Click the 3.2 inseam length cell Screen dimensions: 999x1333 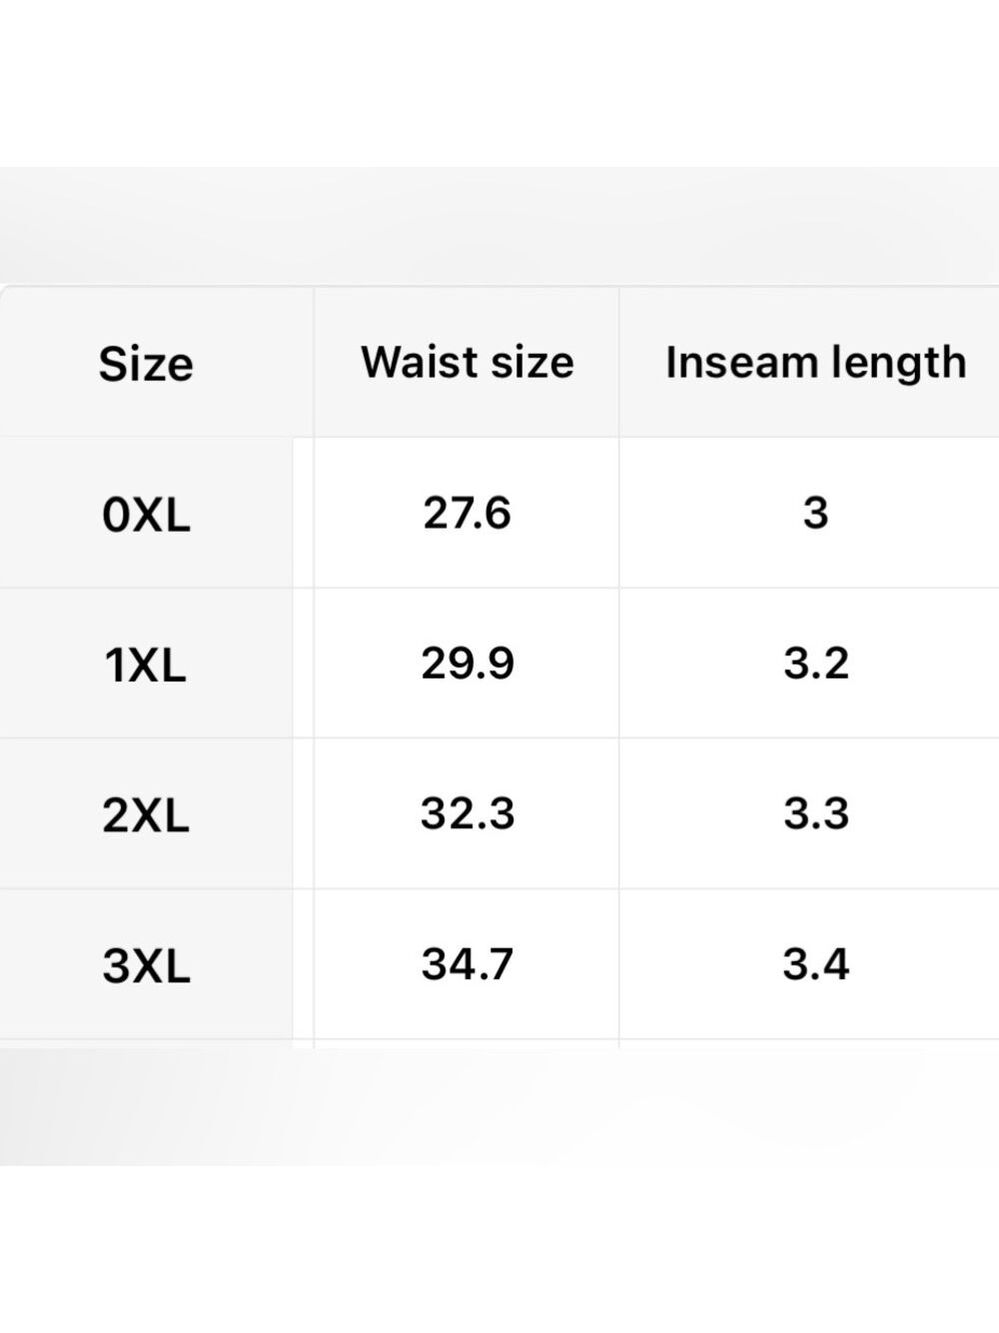(x=815, y=663)
